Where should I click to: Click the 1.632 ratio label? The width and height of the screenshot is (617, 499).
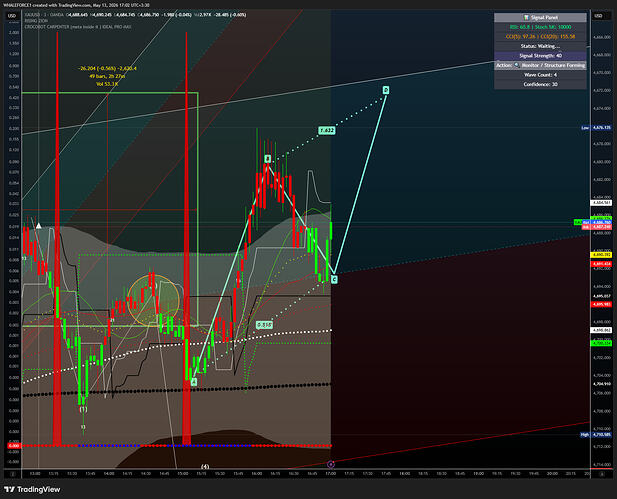click(327, 130)
